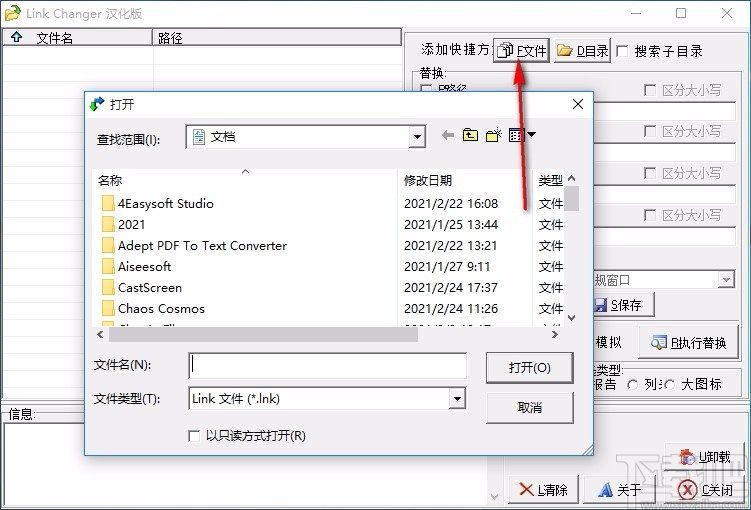The height and width of the screenshot is (510, 751).
Task: Click date 2021/2/24 17:37
Action: [451, 288]
